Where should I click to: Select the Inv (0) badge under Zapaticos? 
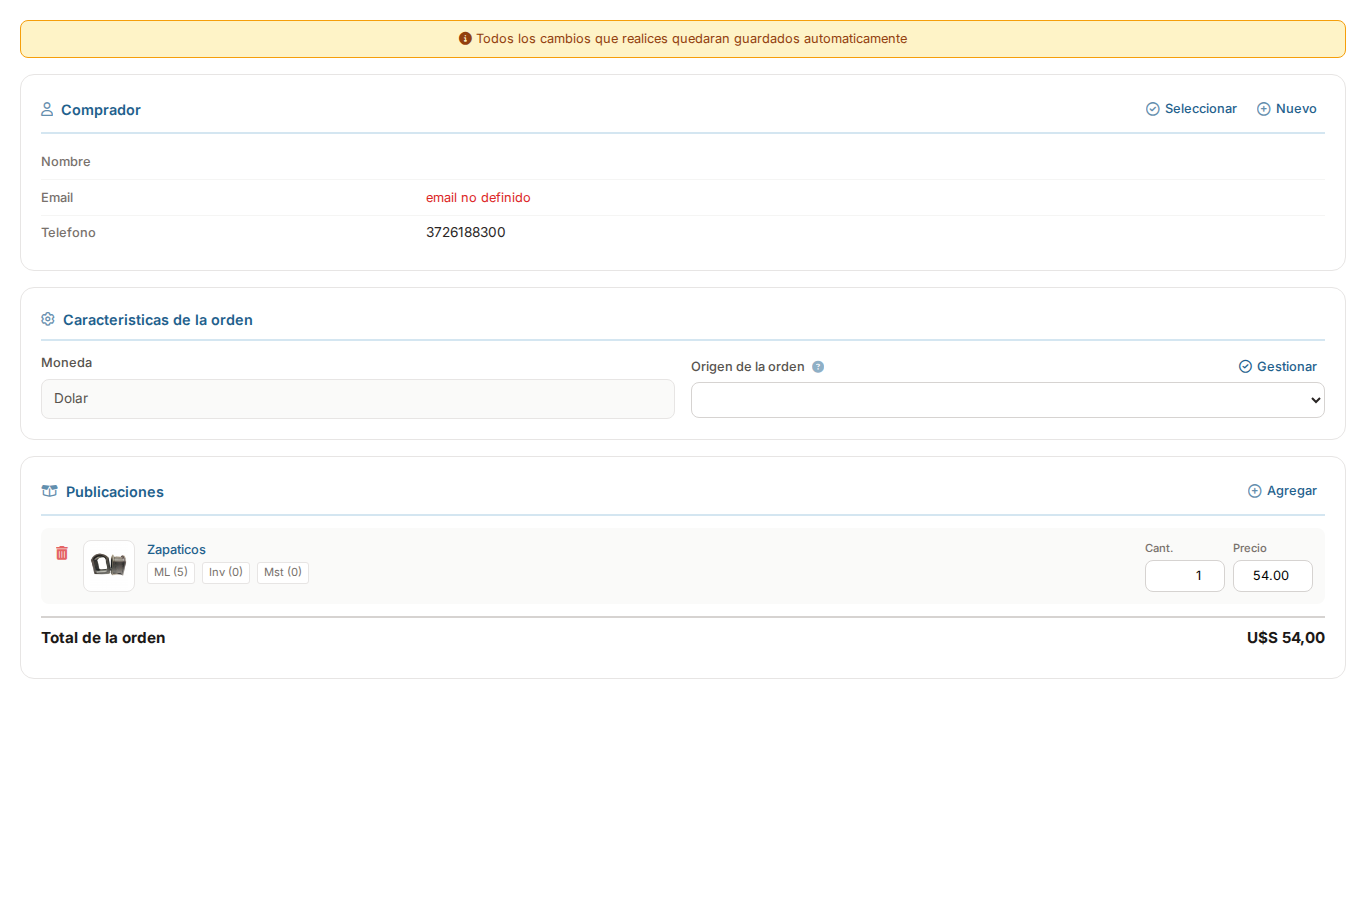(225, 572)
